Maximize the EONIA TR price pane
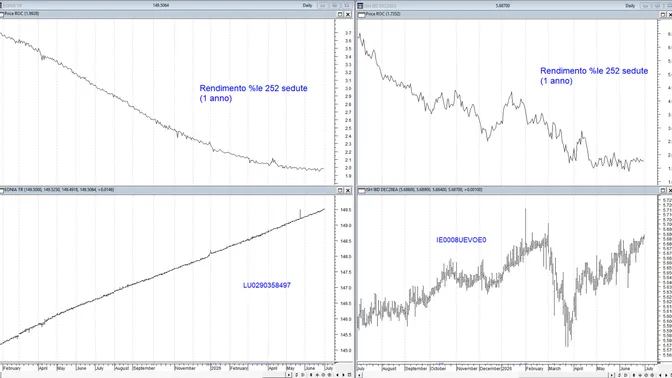 point(340,190)
